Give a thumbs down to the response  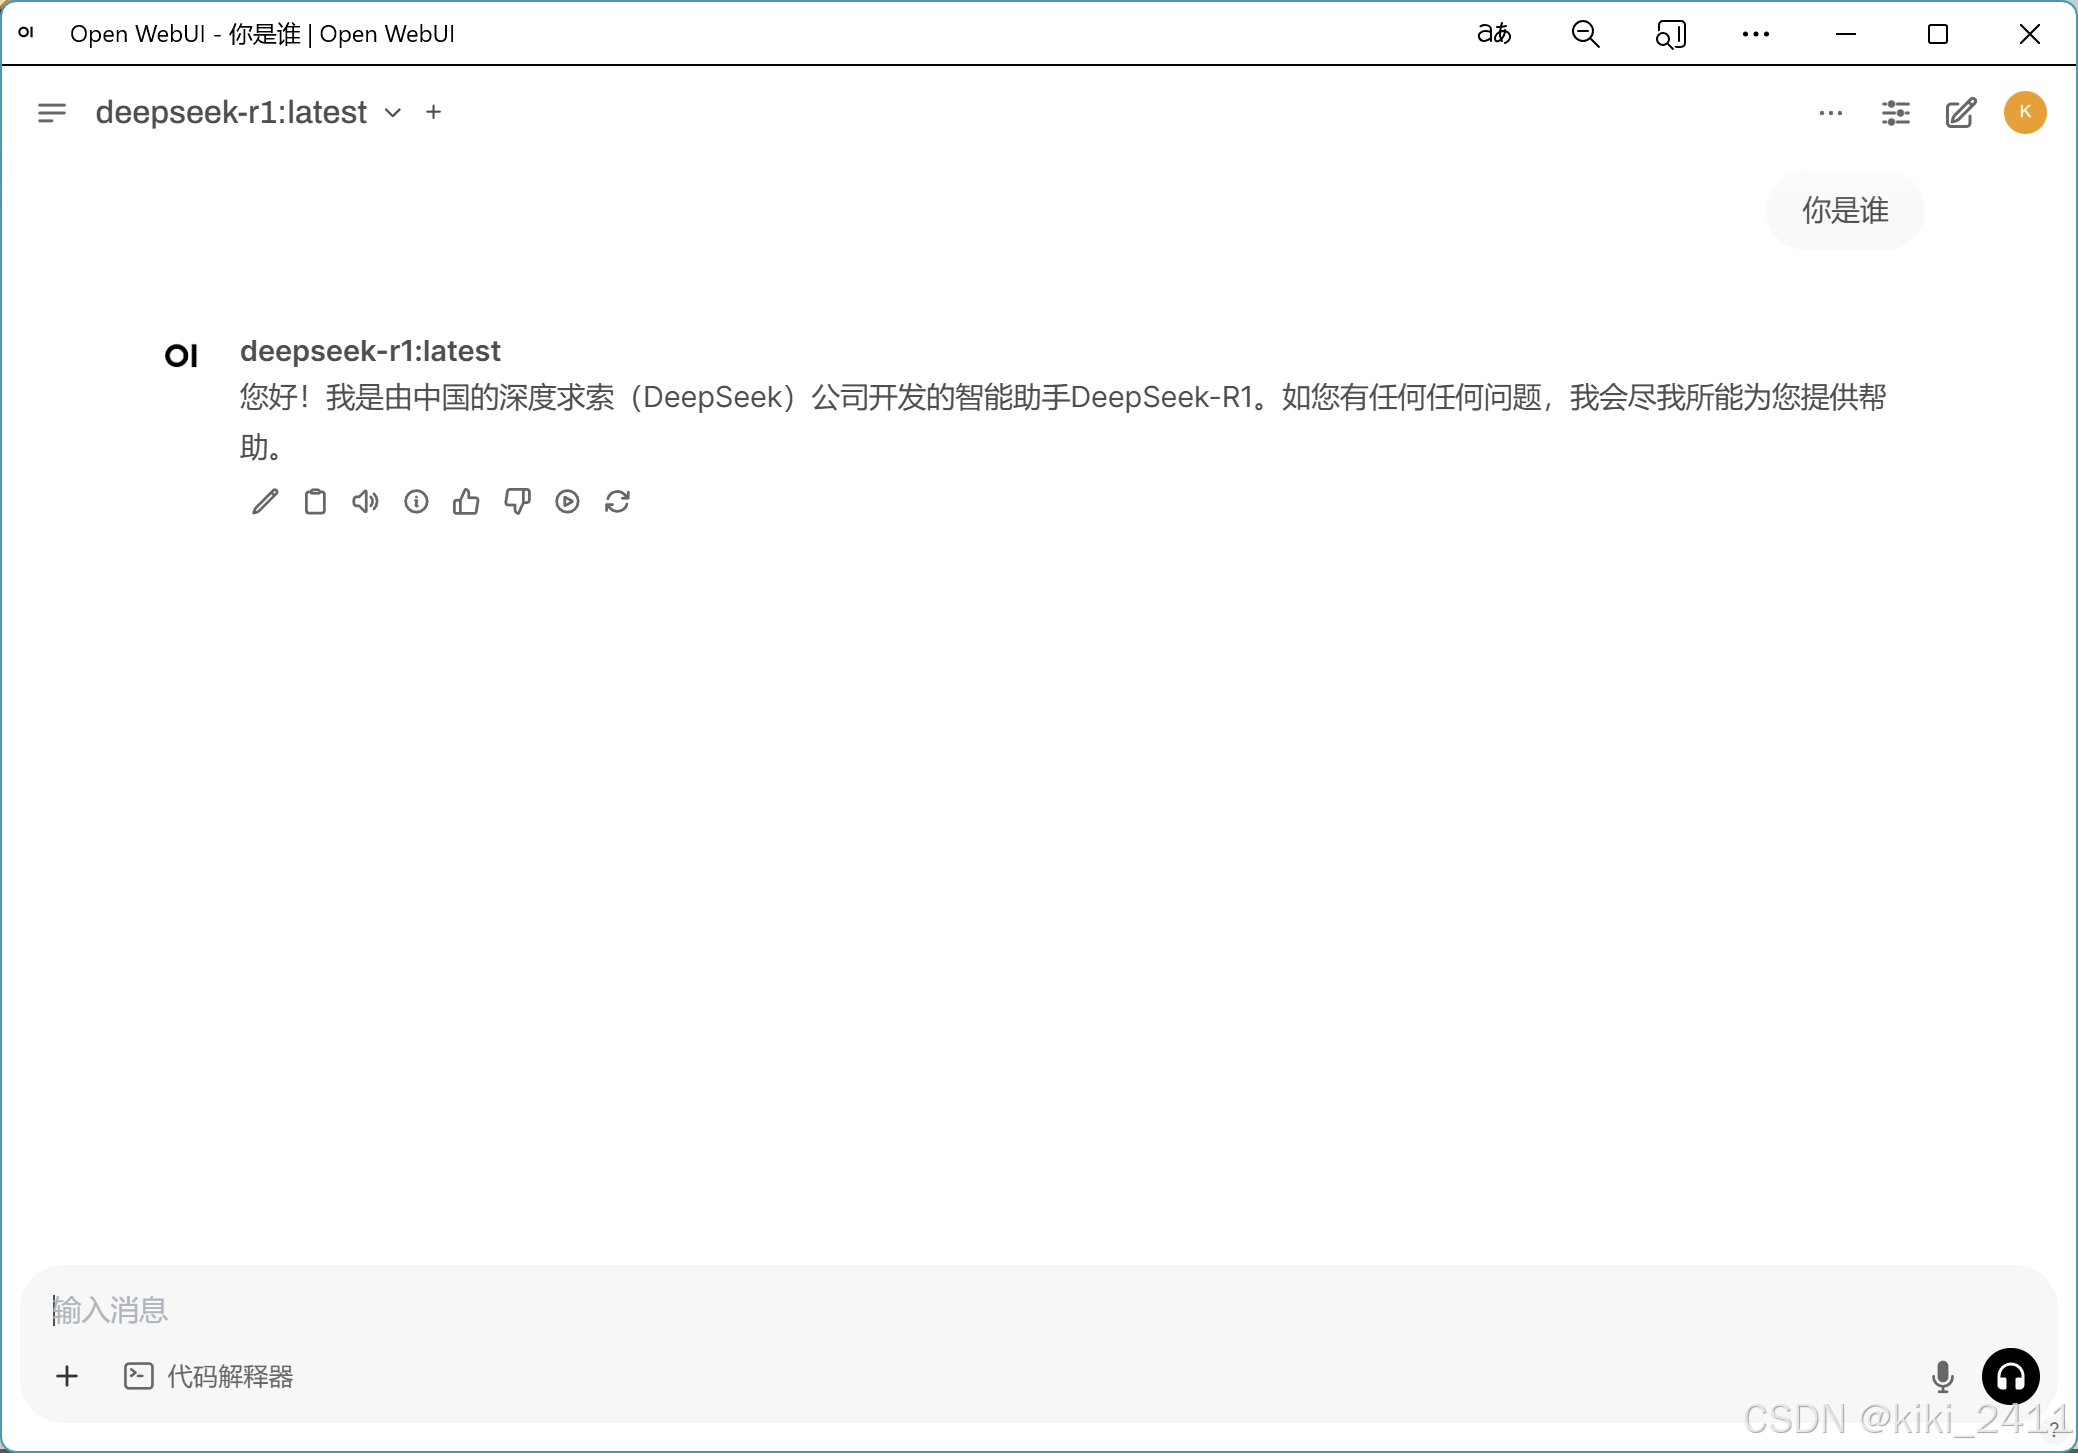point(517,502)
